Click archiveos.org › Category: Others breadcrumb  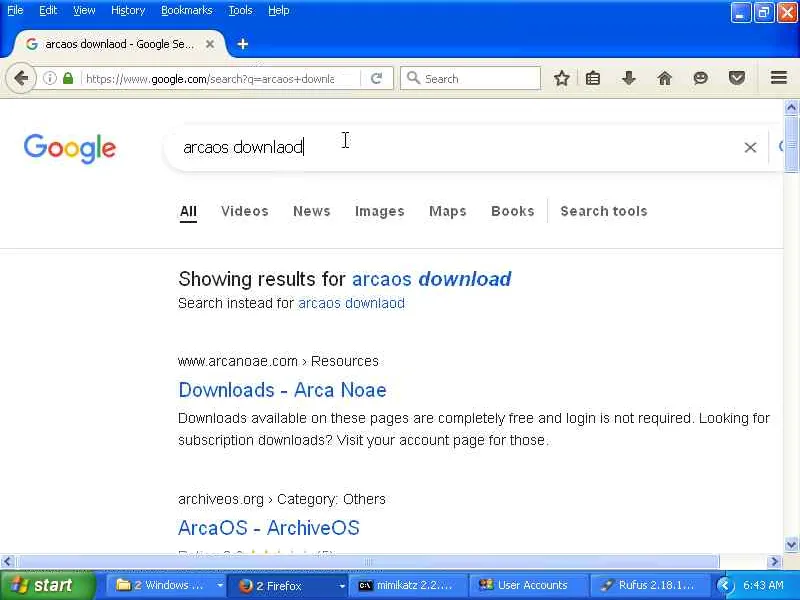[x=282, y=499]
